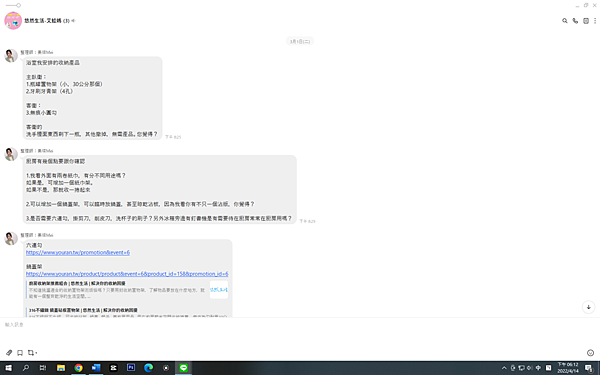Image resolution: width=600 pixels, height=375 pixels.
Task: Switch the Chinese IME mode indicator
Action: [538, 368]
